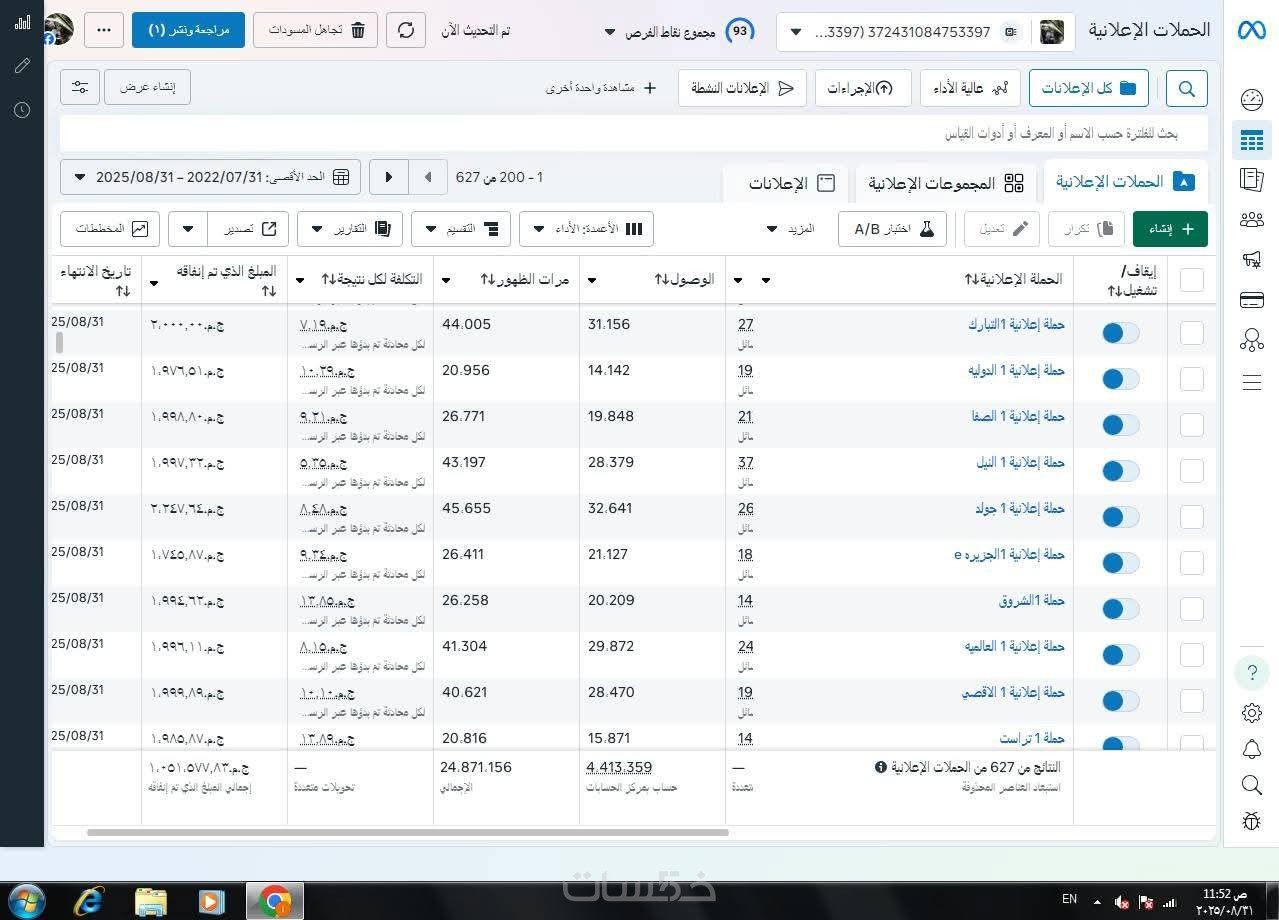Open the الأعمدة: الأداء columns dropdown
Viewport: 1279px width, 920px height.
click(587, 229)
